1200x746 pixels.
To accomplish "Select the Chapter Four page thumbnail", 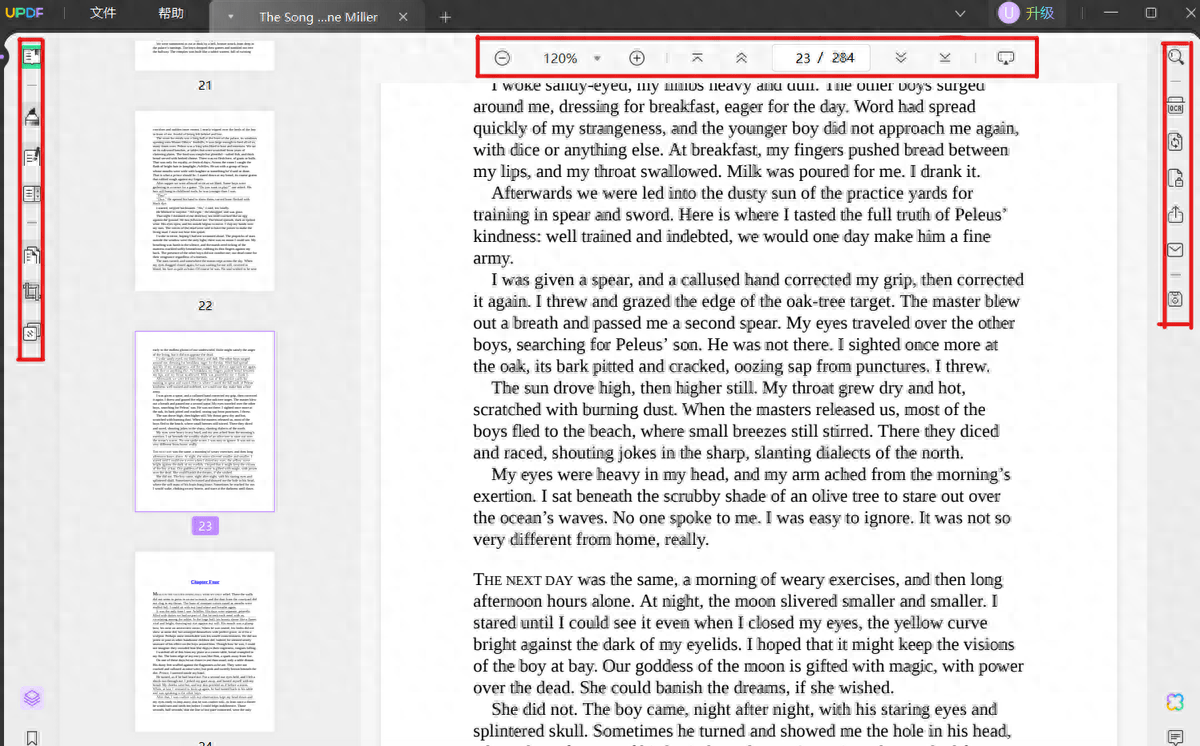I will [x=205, y=641].
